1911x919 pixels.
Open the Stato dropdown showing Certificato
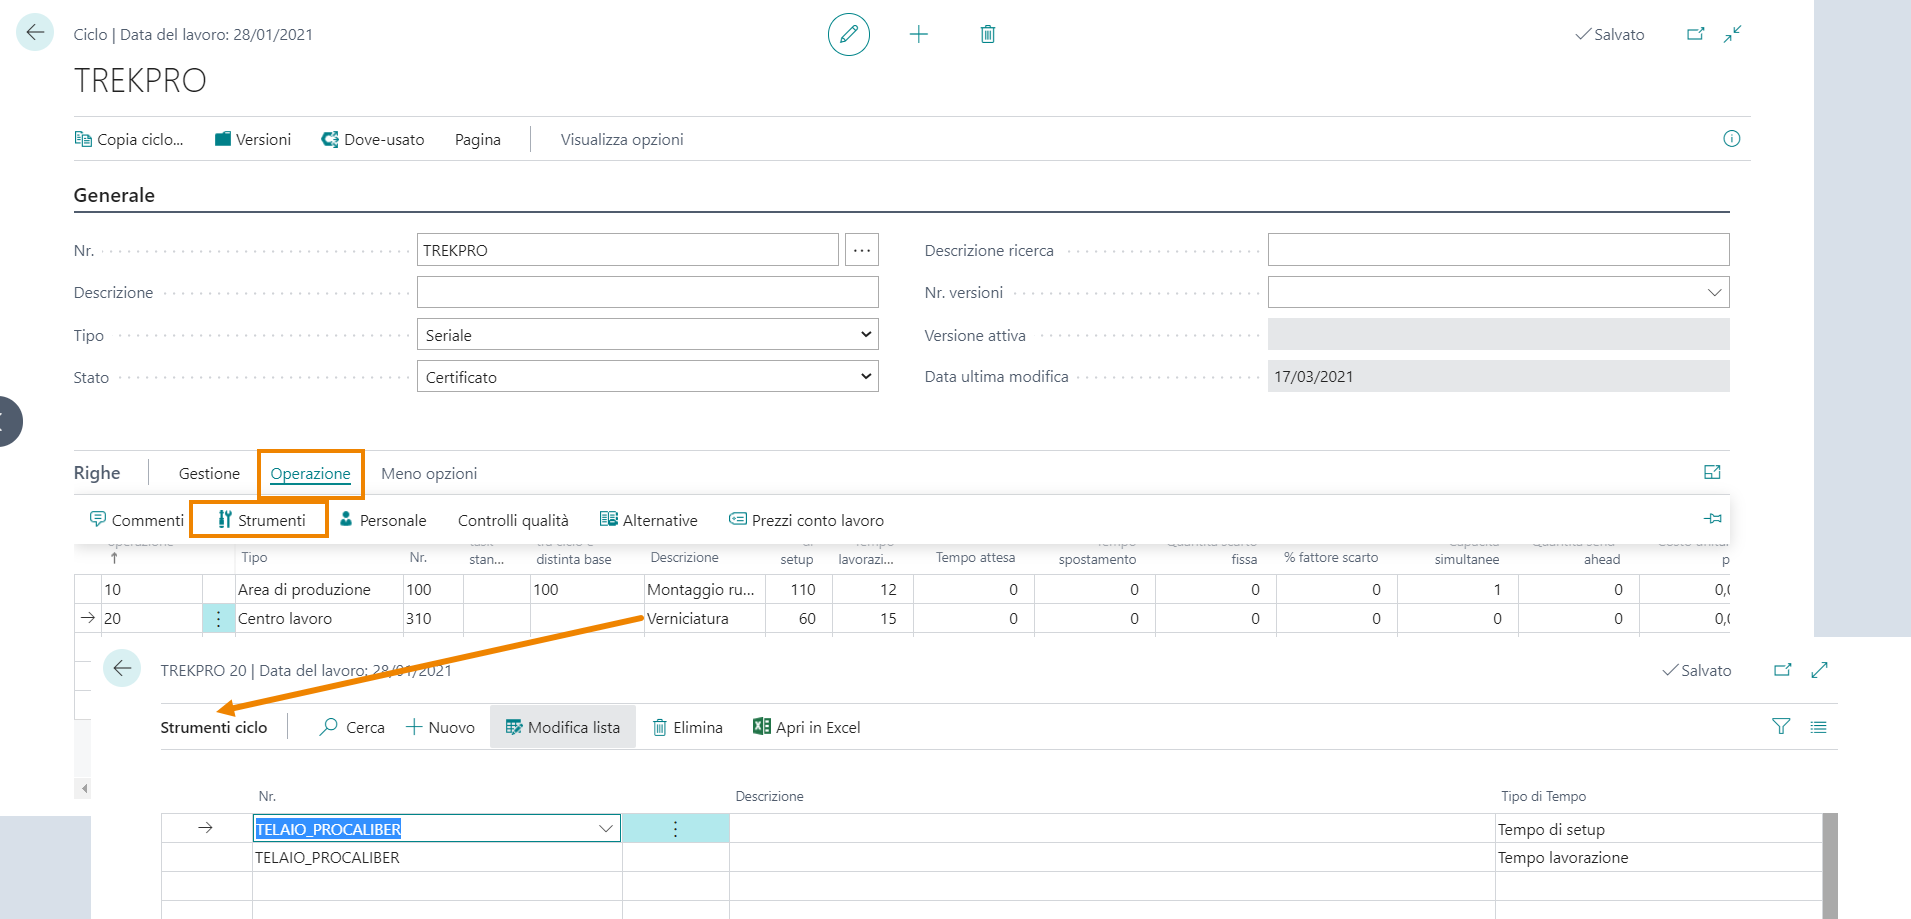[647, 377]
